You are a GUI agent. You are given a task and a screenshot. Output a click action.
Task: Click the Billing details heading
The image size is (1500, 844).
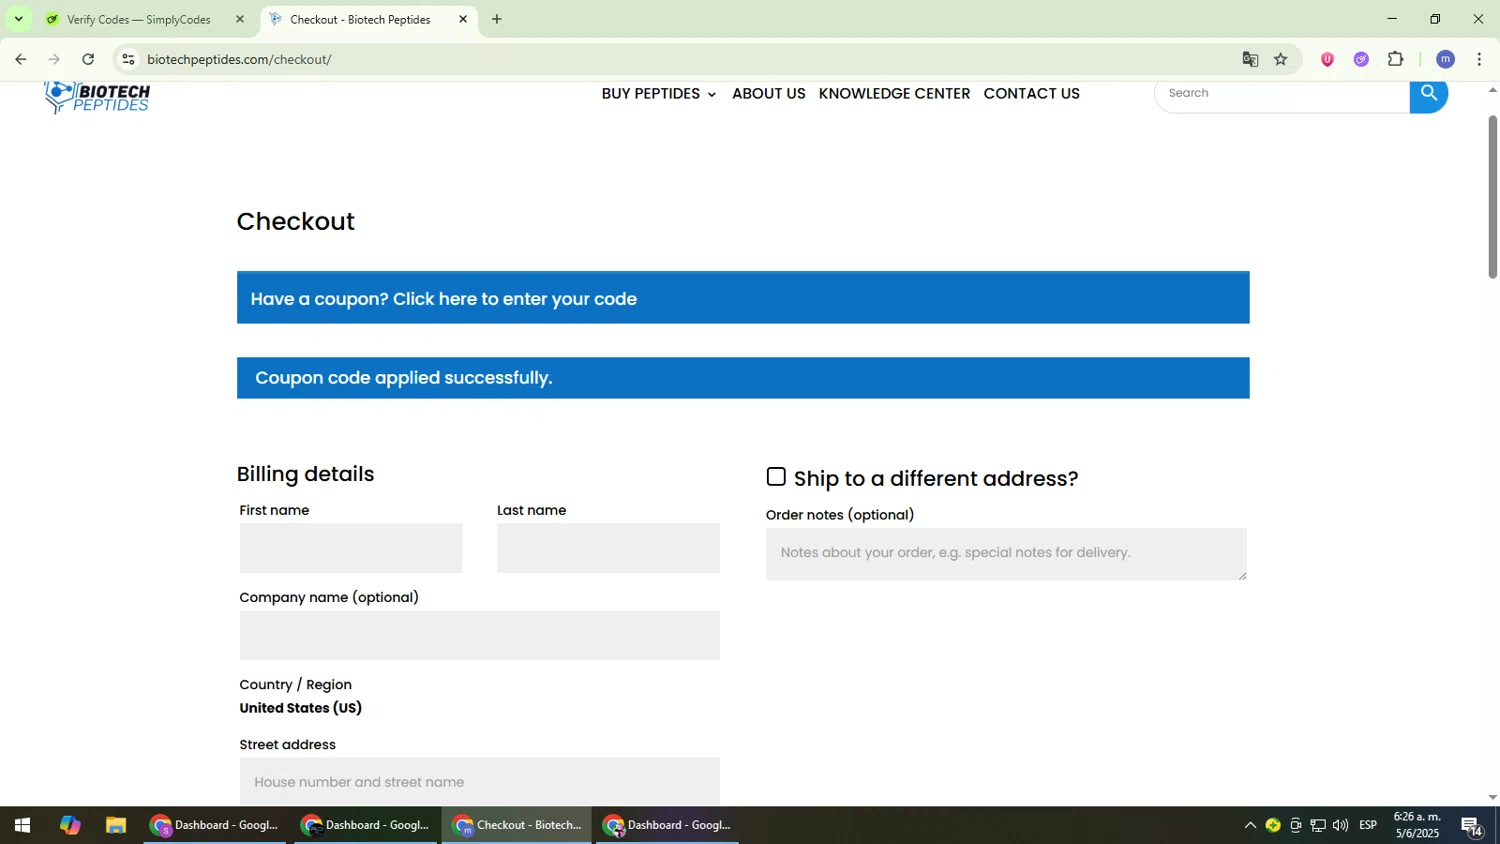(305, 474)
